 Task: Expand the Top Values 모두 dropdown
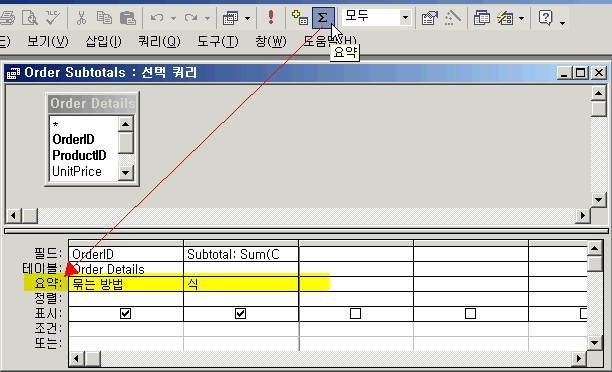405,18
